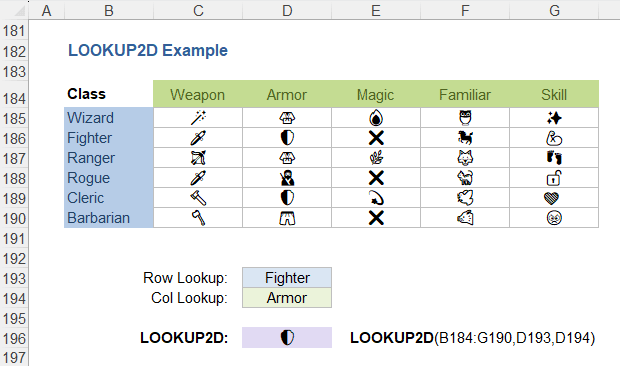Click the Cleric dove familiar icon
Screen dimensions: 620x366
(x=465, y=198)
